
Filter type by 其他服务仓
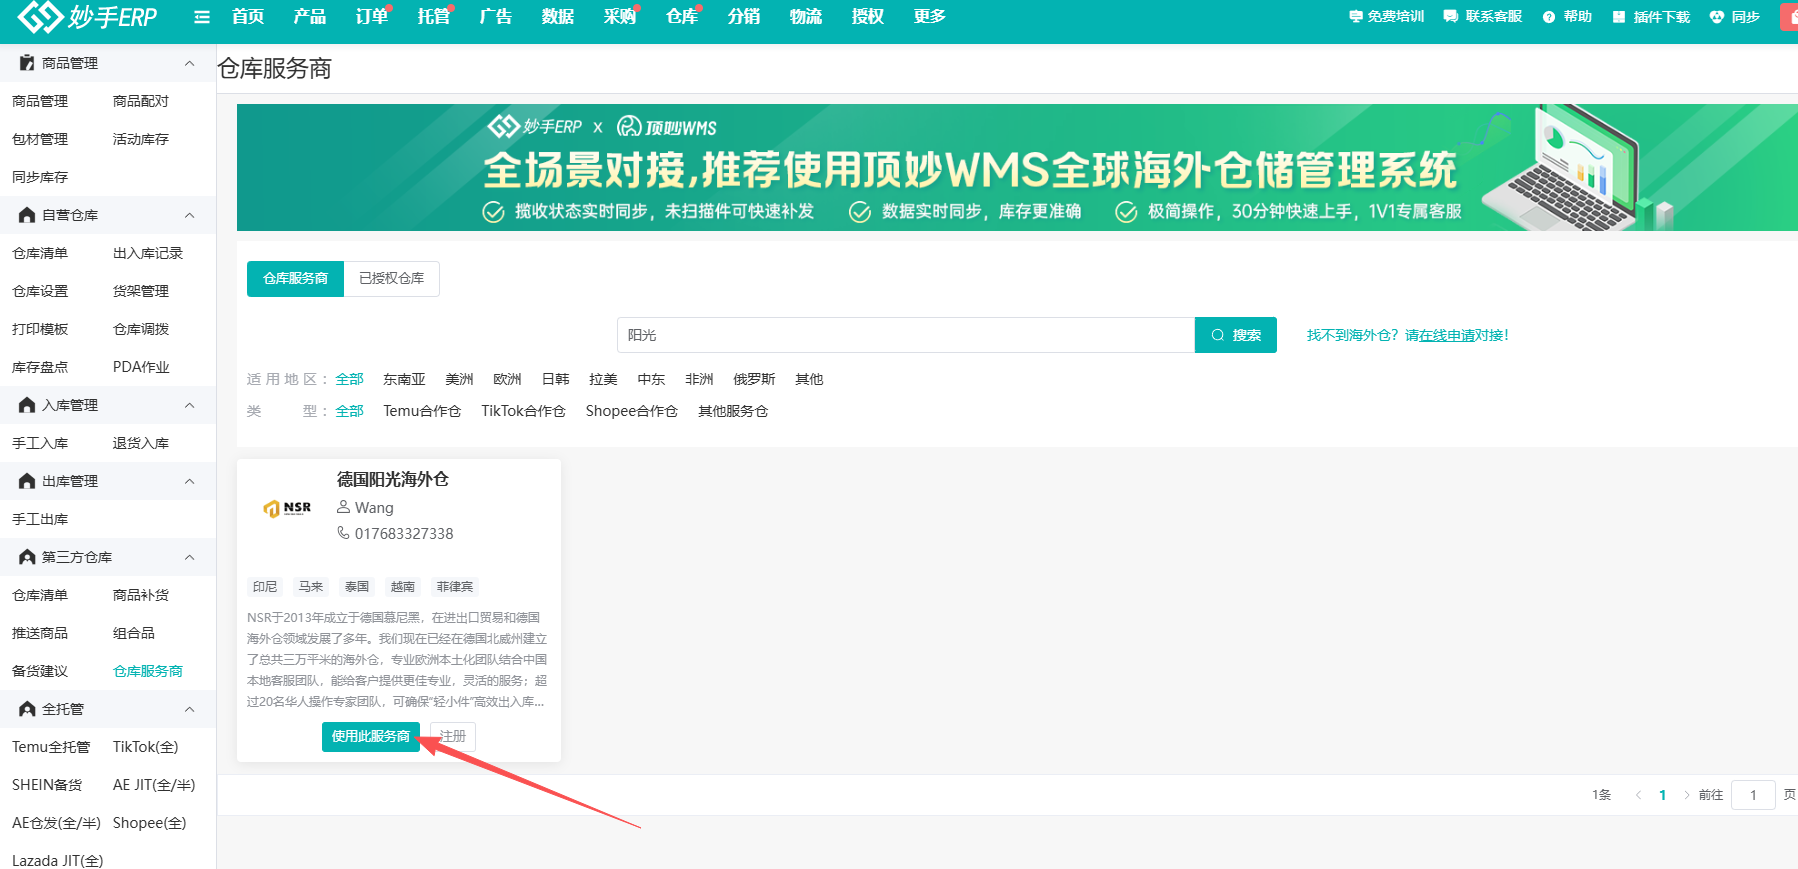(733, 412)
